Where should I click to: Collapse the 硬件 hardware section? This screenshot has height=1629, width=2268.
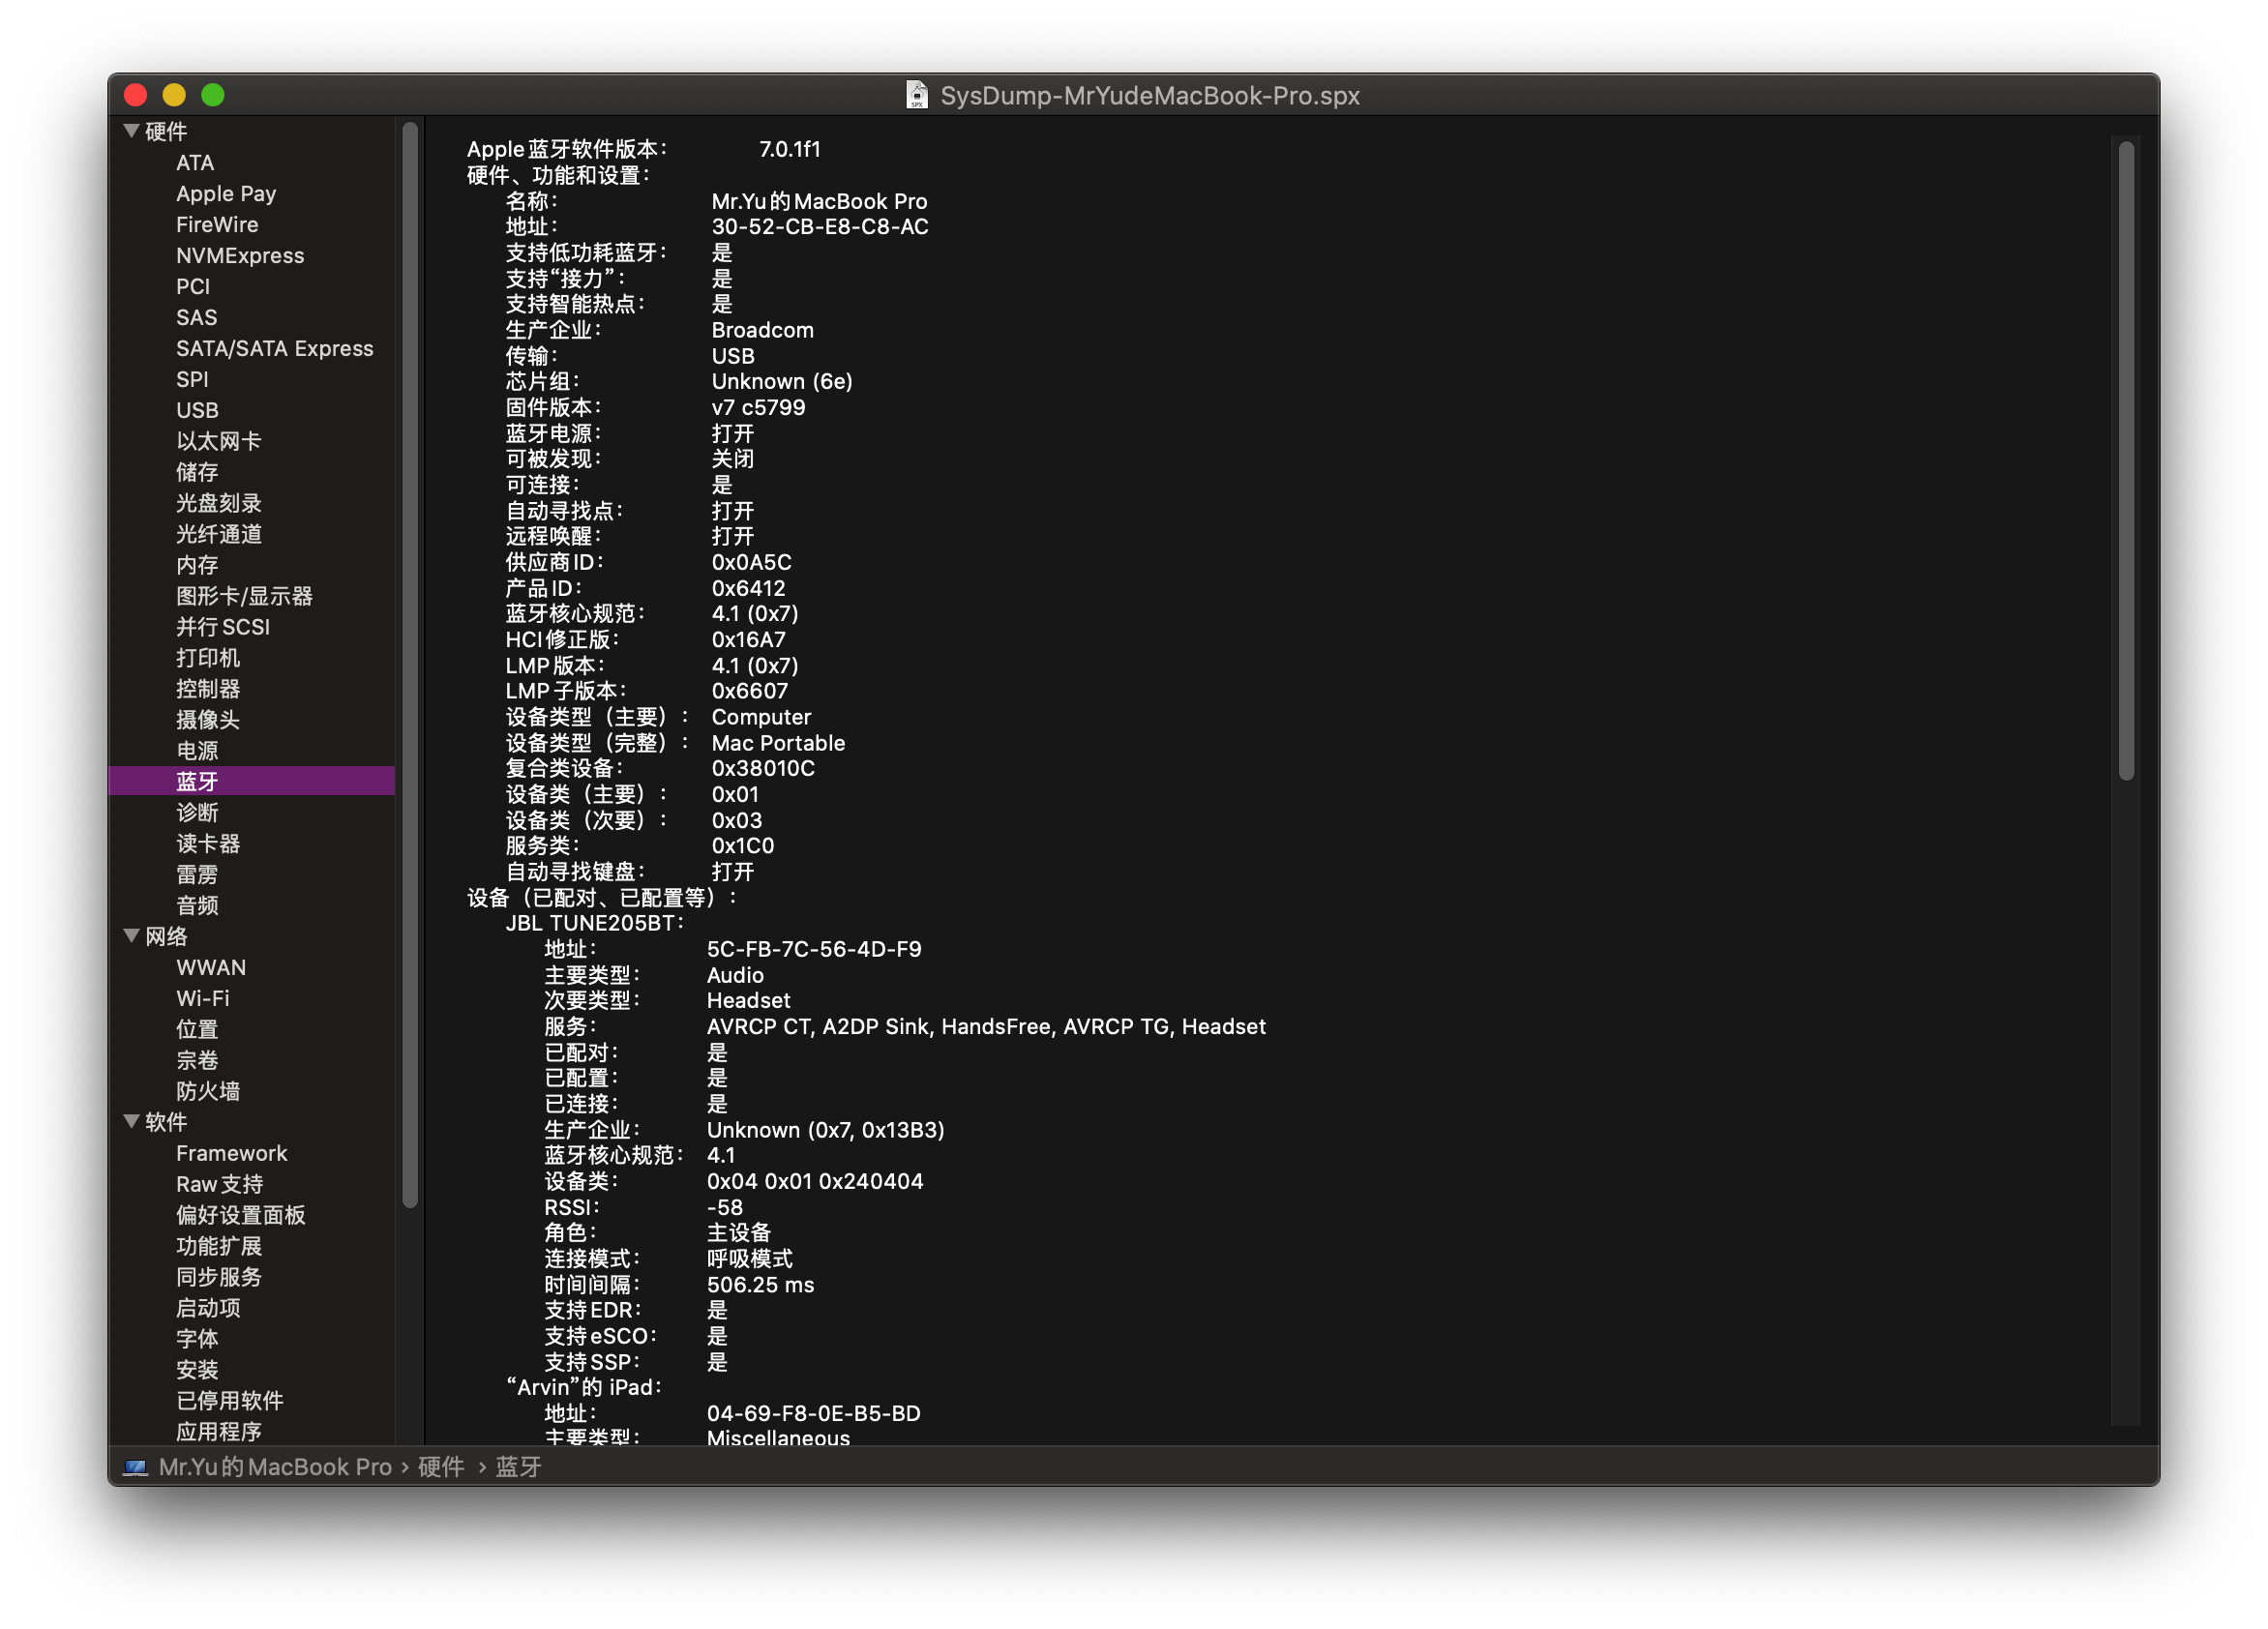pos(131,131)
